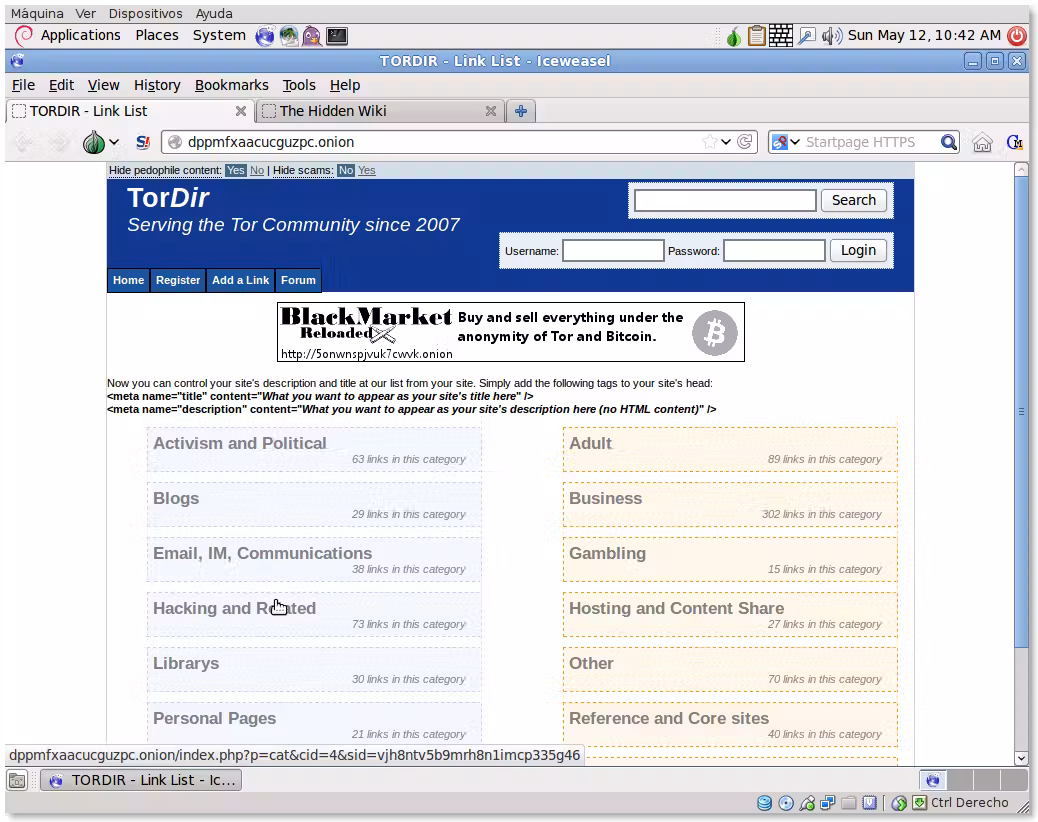The width and height of the screenshot is (1038, 822).
Task: Close The Hidden Wiki tab
Action: click(x=491, y=111)
